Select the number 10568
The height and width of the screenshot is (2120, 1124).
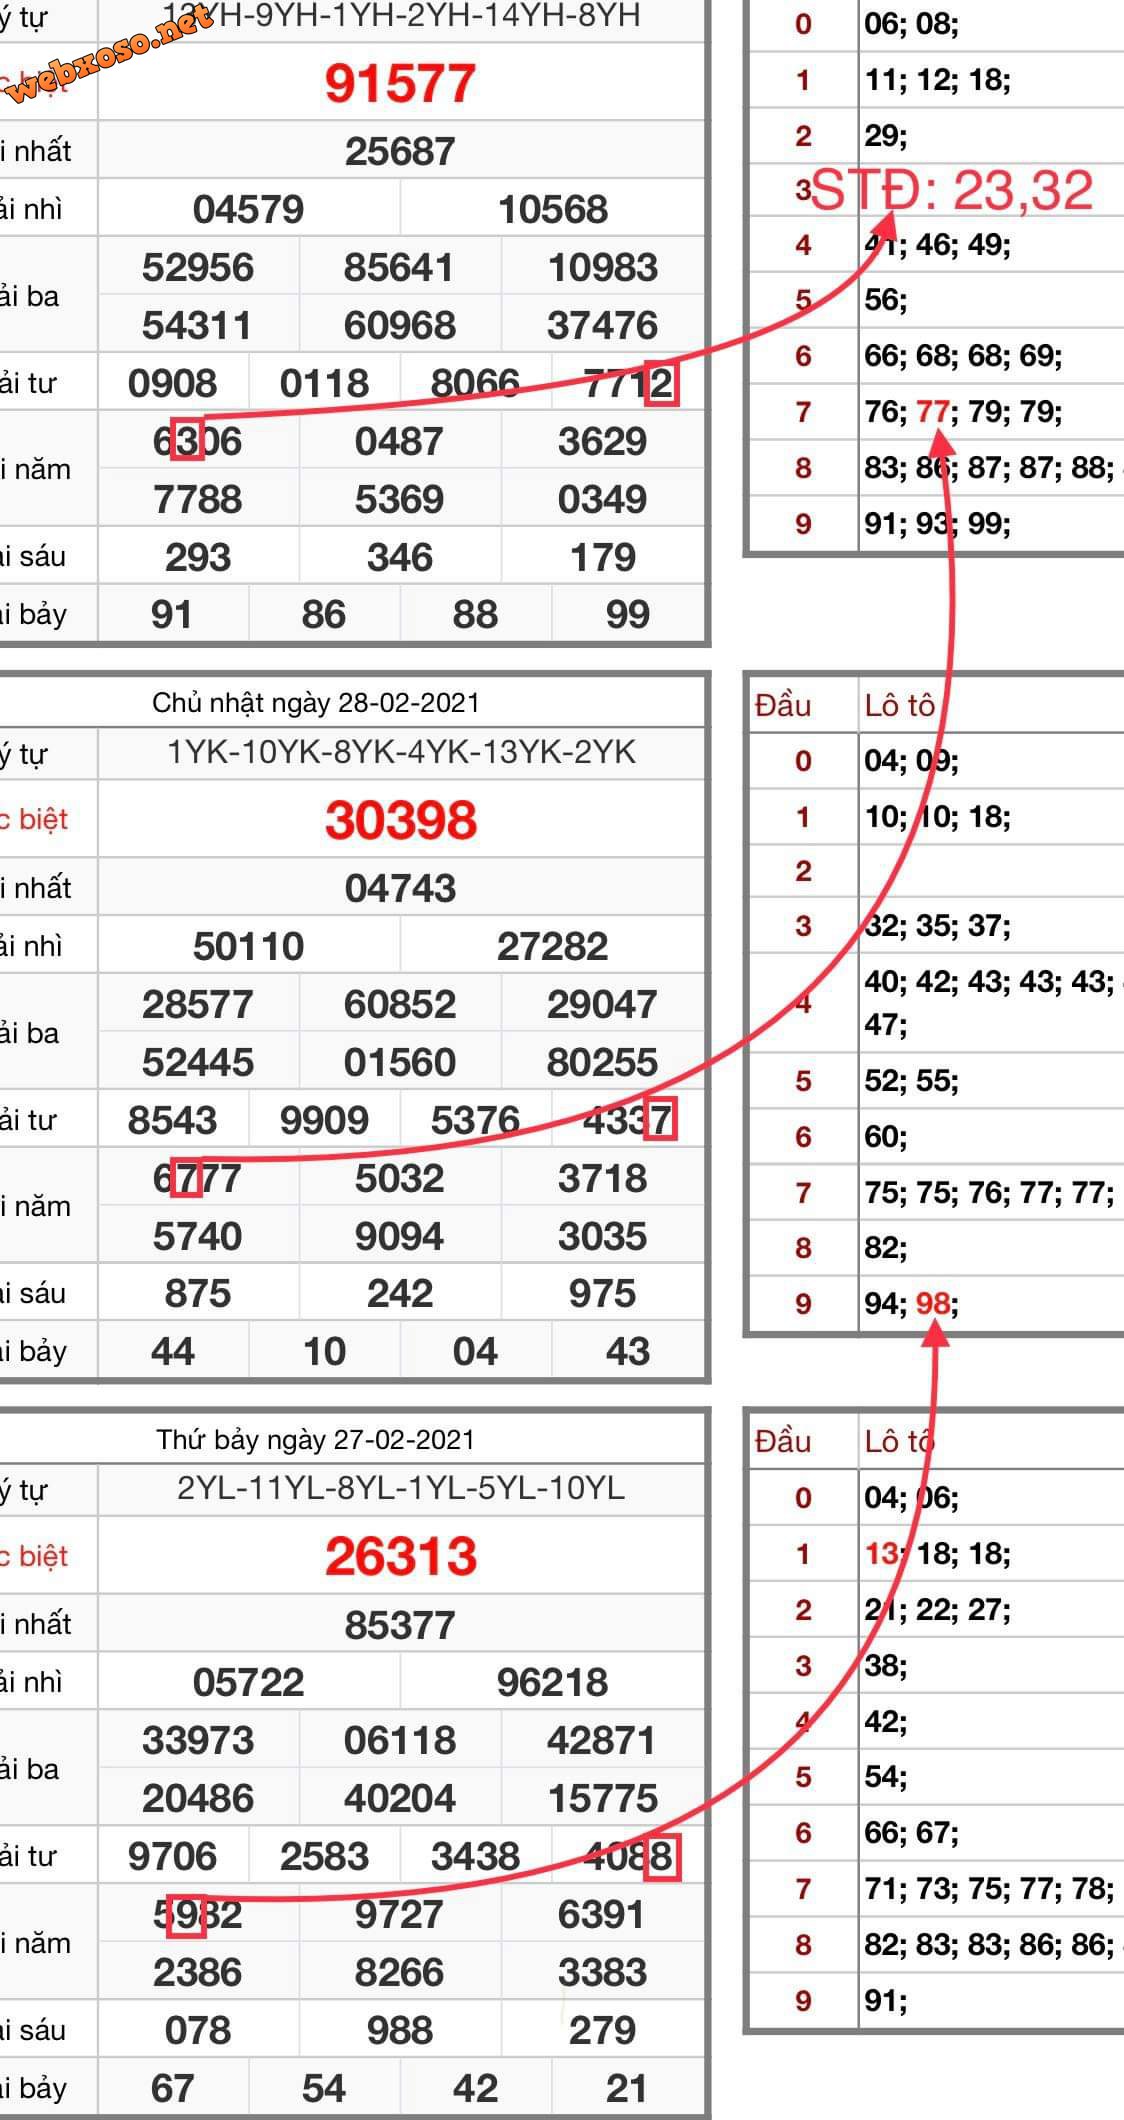point(553,210)
